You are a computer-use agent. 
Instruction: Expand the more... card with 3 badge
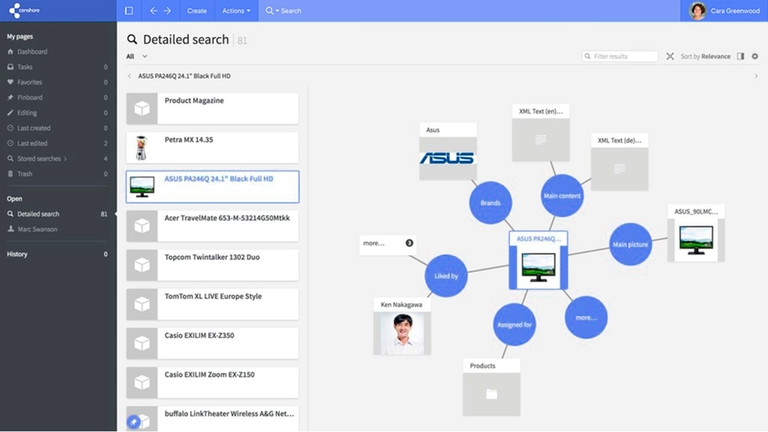[x=387, y=243]
